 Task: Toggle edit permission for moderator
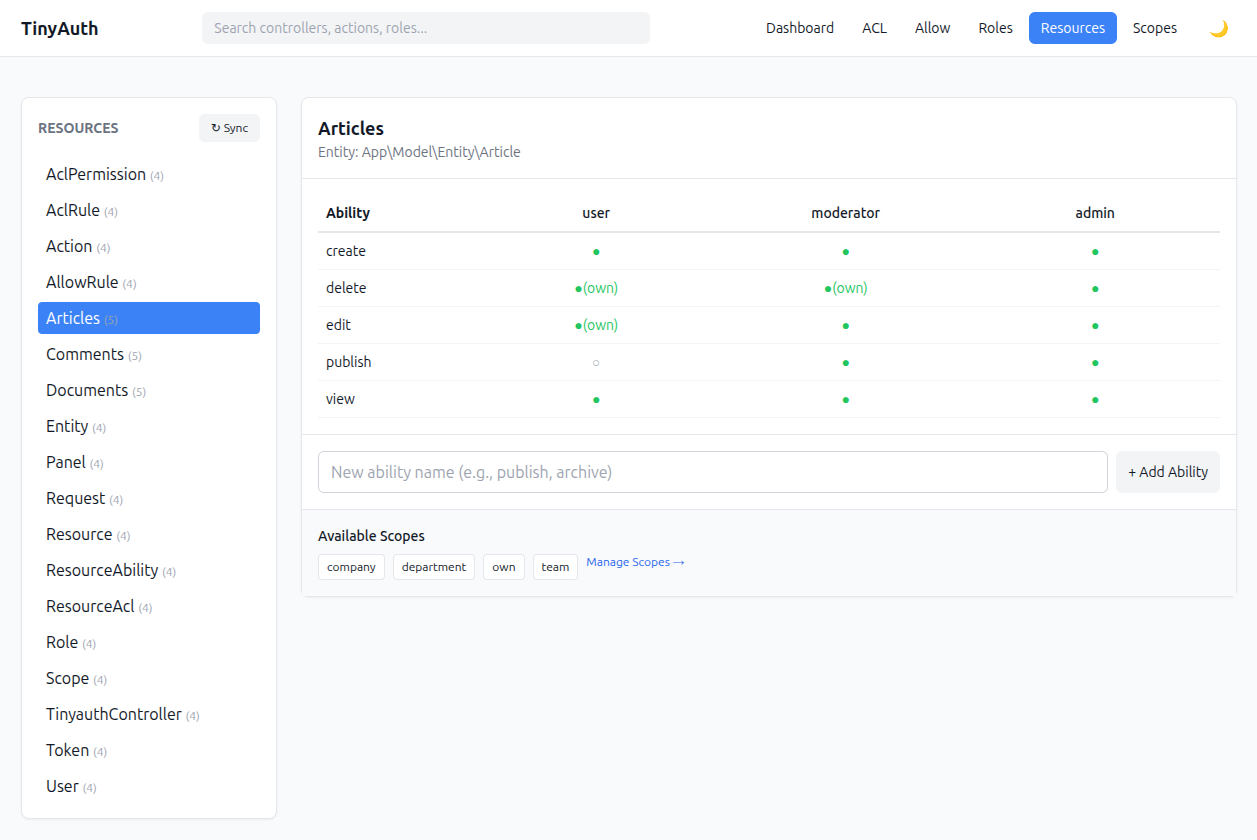click(846, 326)
